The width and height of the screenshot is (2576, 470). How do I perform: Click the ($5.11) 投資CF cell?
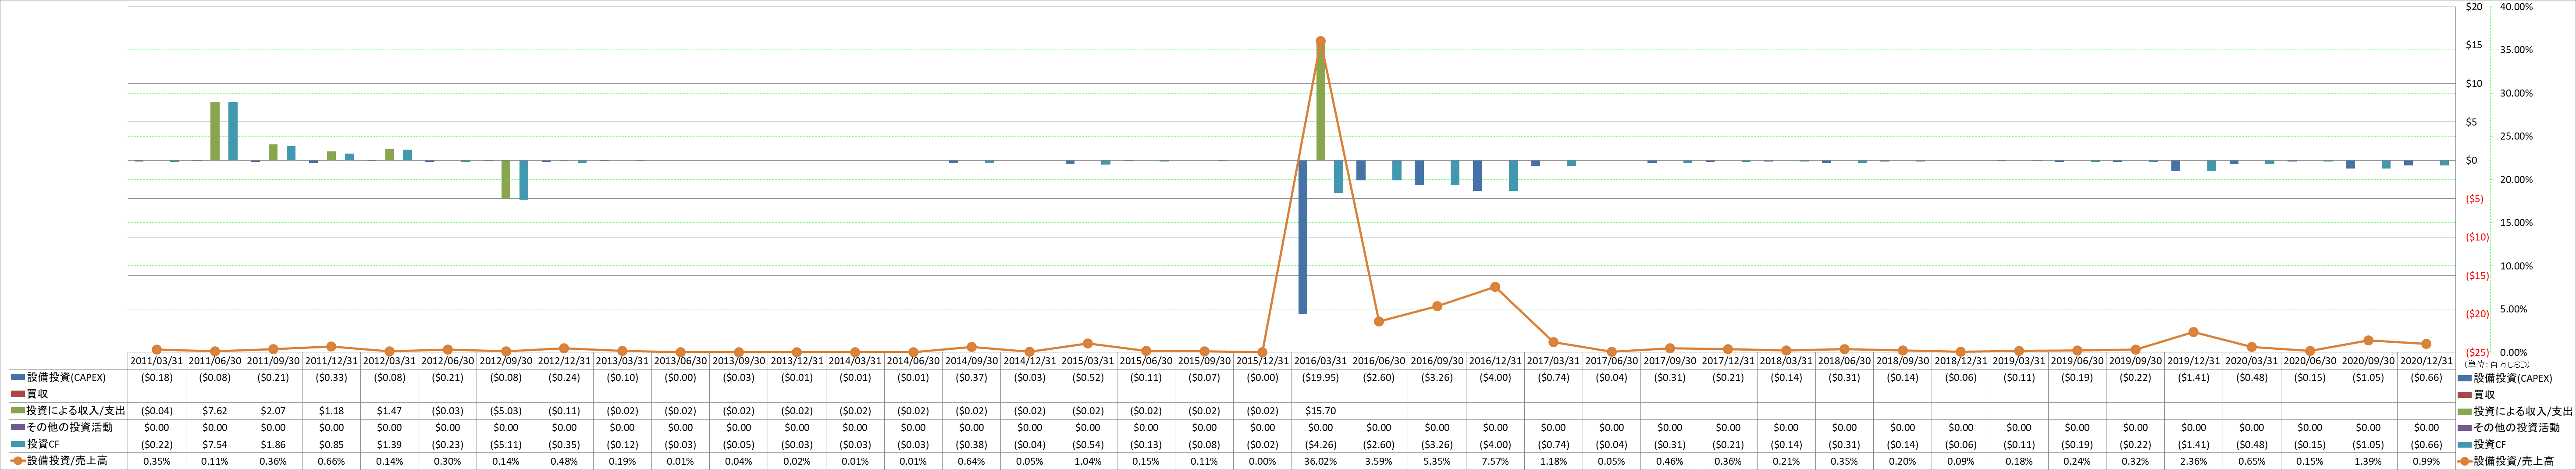[506, 444]
